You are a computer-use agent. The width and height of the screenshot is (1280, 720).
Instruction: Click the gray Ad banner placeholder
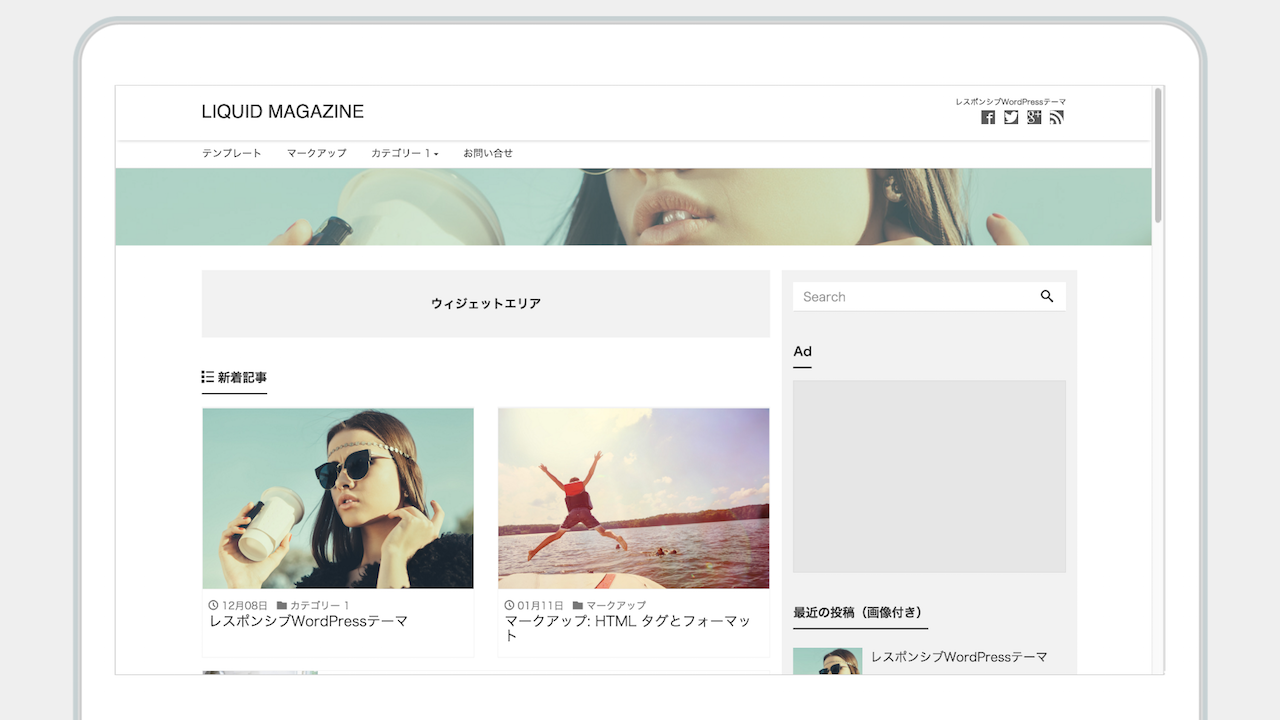[x=929, y=476]
